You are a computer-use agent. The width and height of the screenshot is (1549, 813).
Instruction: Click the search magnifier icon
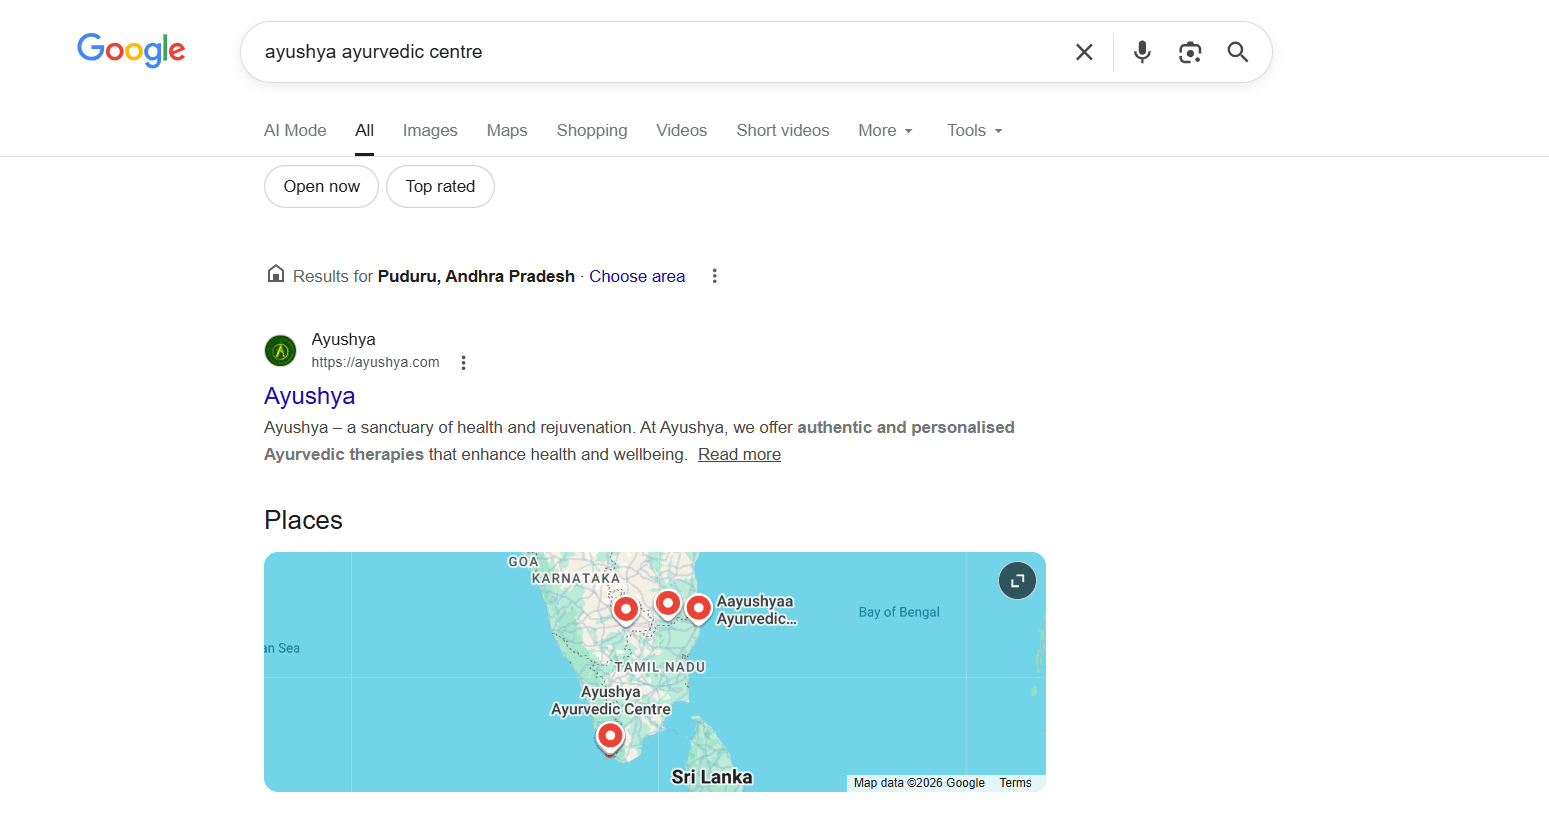(x=1237, y=51)
